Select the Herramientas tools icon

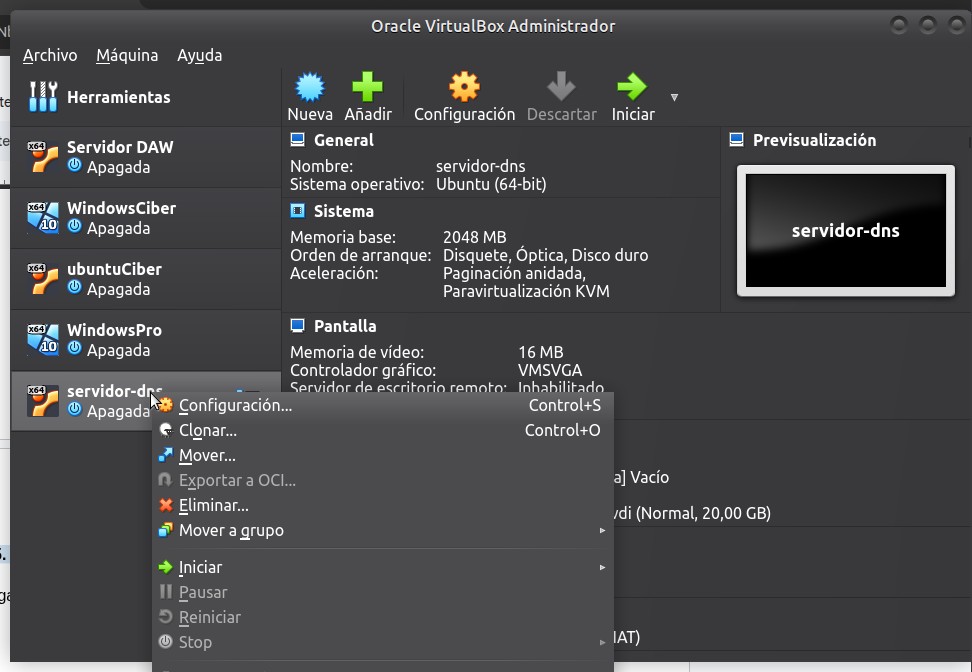(43, 97)
